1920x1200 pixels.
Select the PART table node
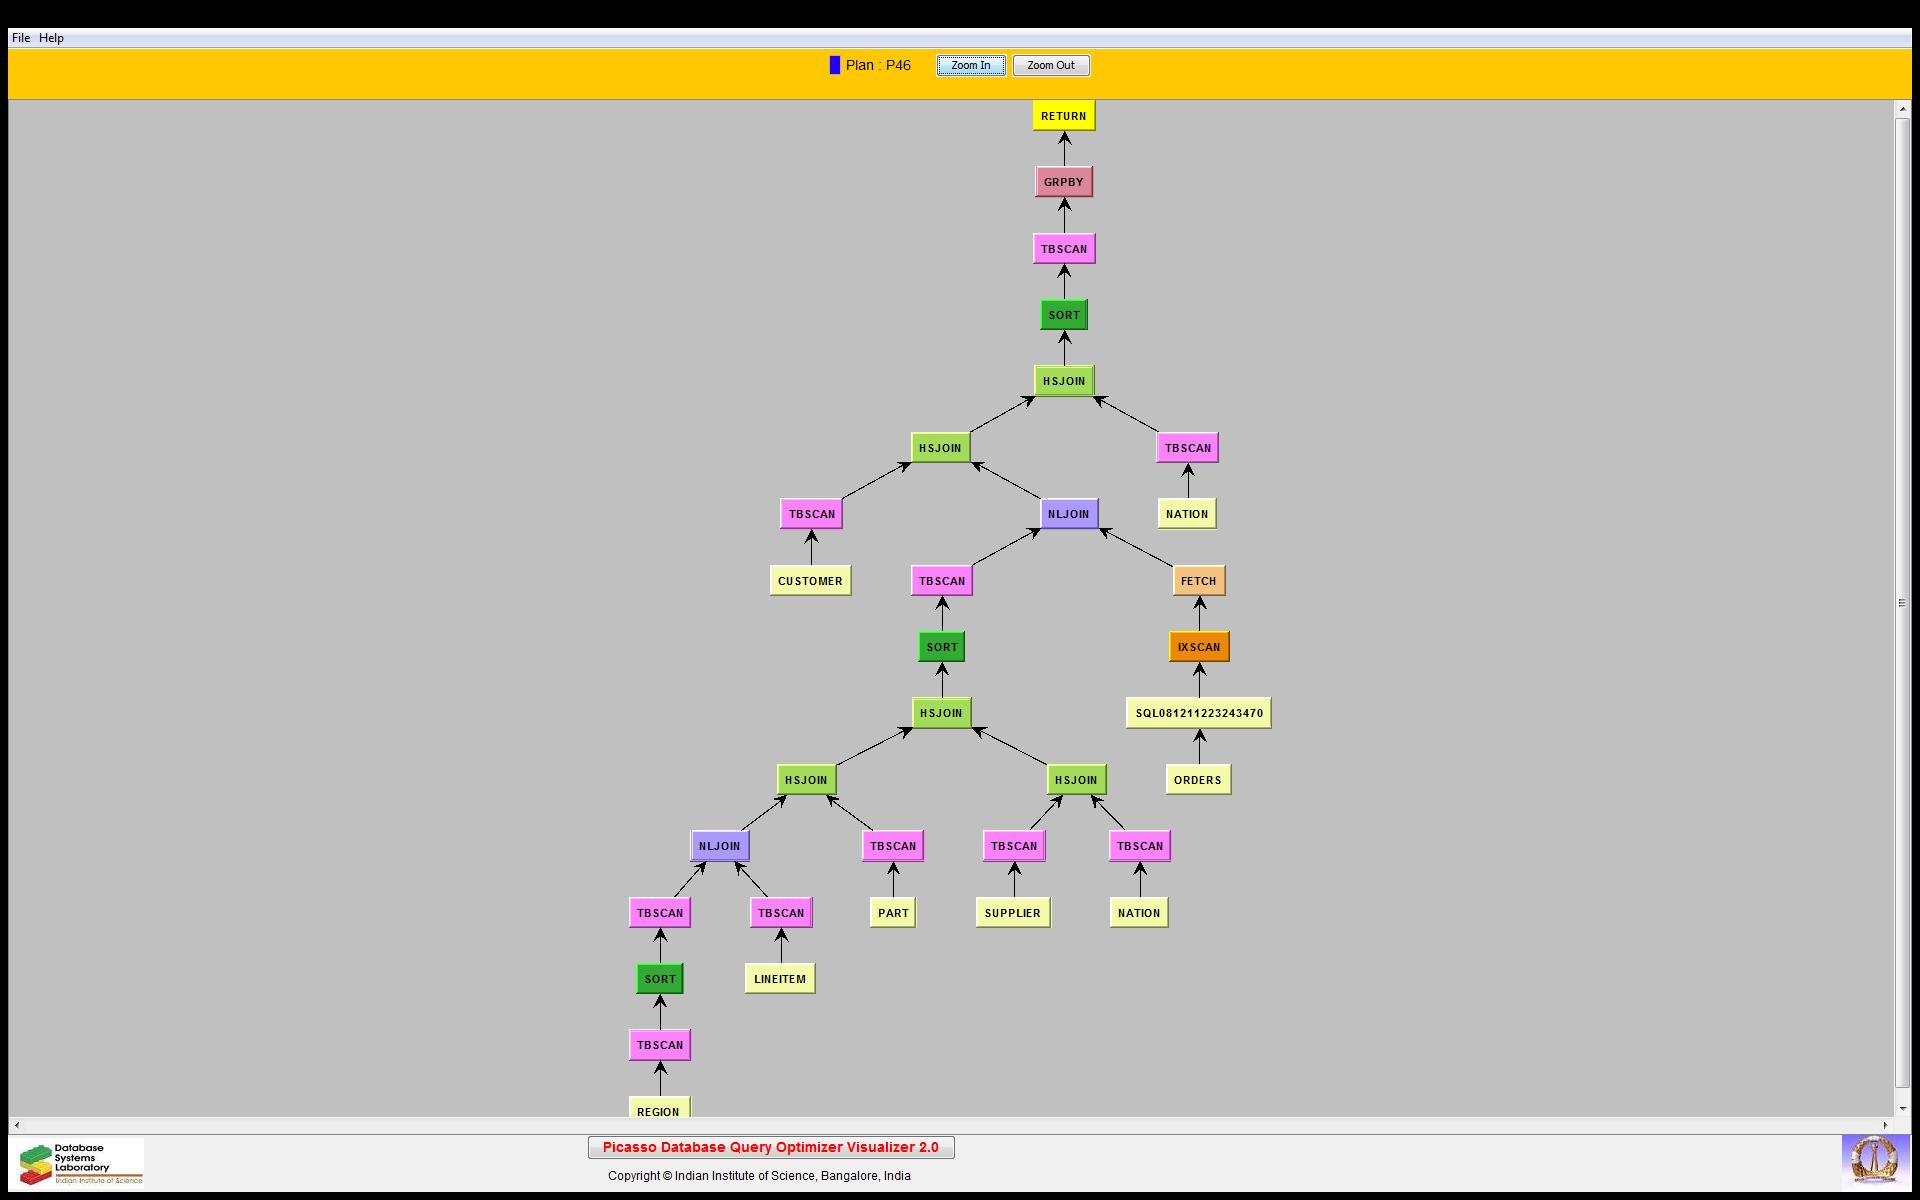pyautogui.click(x=892, y=913)
